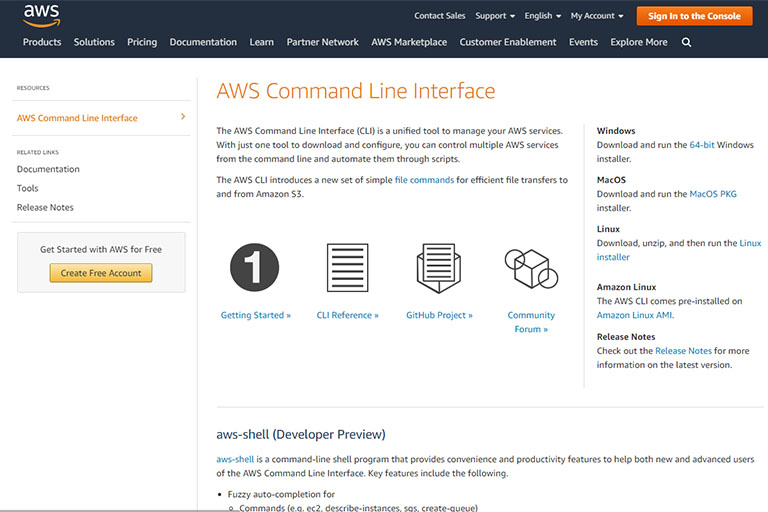The height and width of the screenshot is (512, 768).
Task: Open the sidebar Release Notes link
Action: 45,207
